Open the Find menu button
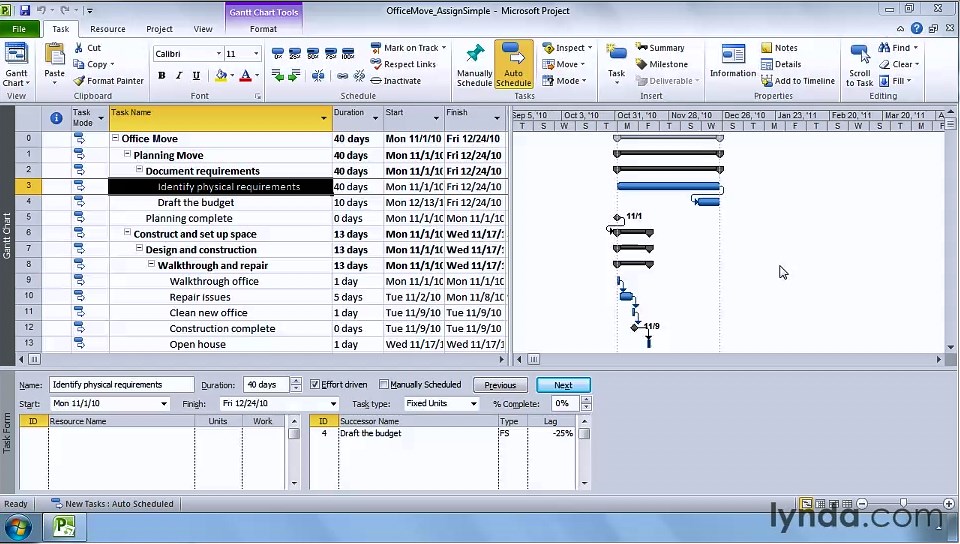Image resolution: width=960 pixels, height=544 pixels. (x=898, y=48)
